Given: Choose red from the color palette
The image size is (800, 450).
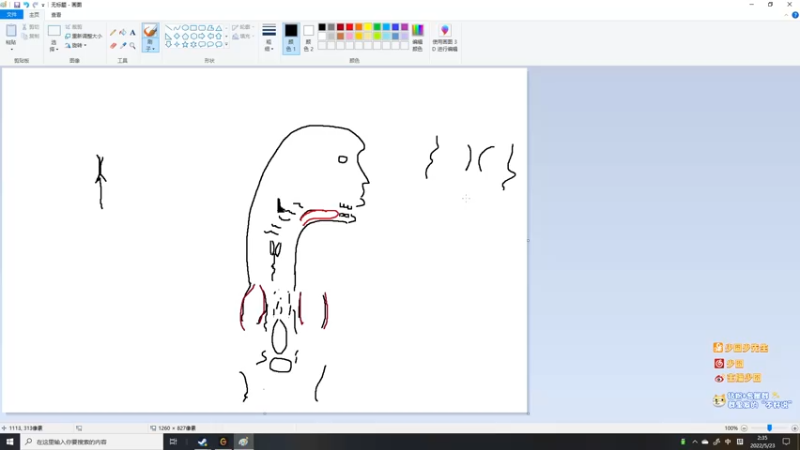Looking at the screenshot, I should [349, 27].
